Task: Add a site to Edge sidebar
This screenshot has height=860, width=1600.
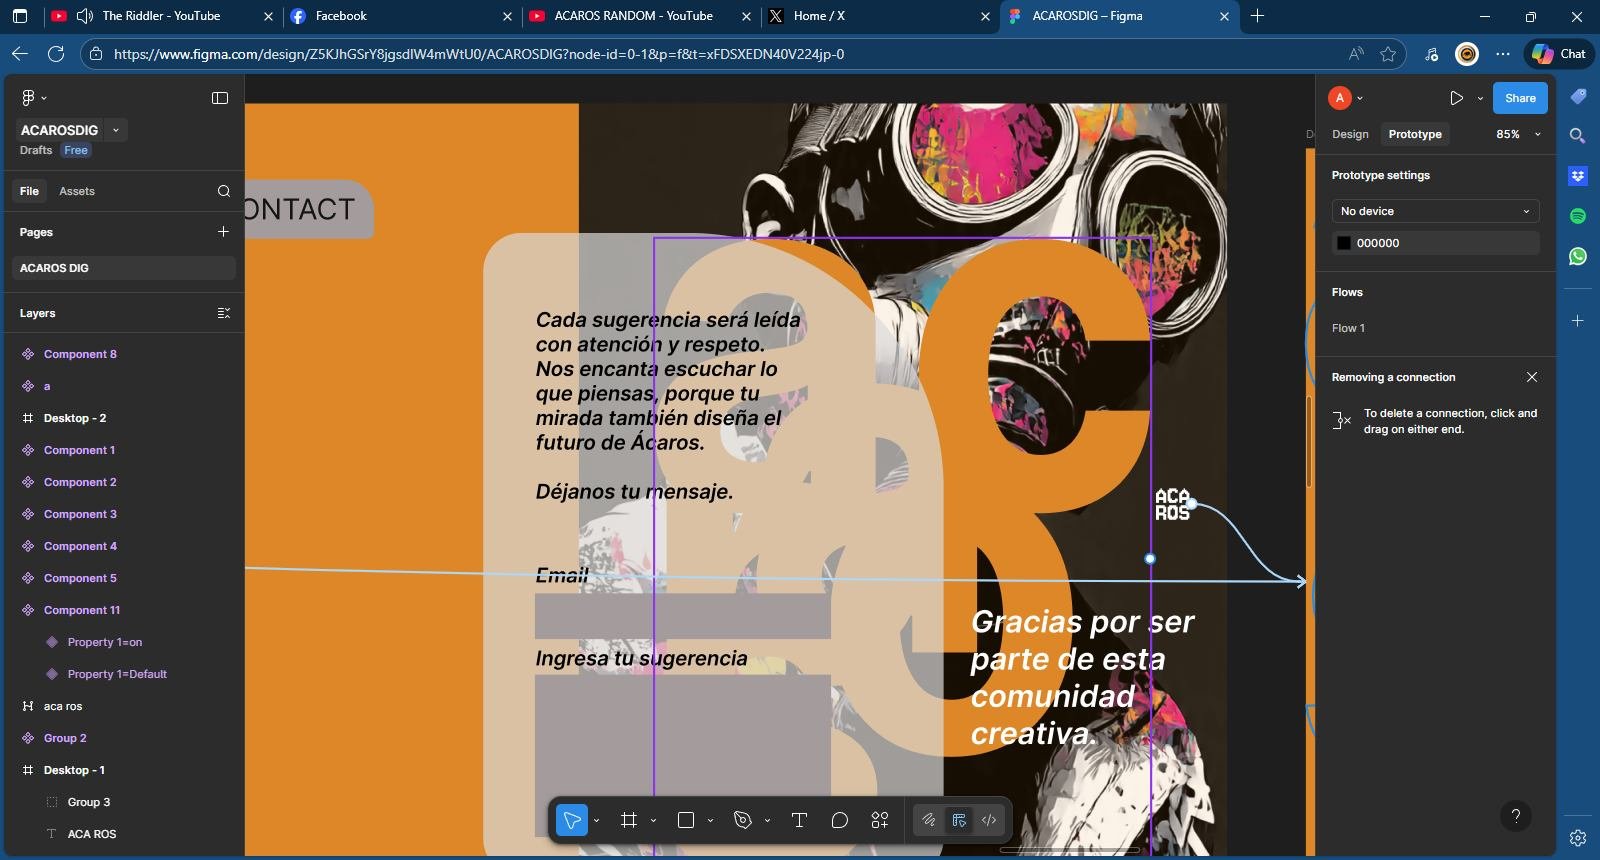Action: [1578, 321]
